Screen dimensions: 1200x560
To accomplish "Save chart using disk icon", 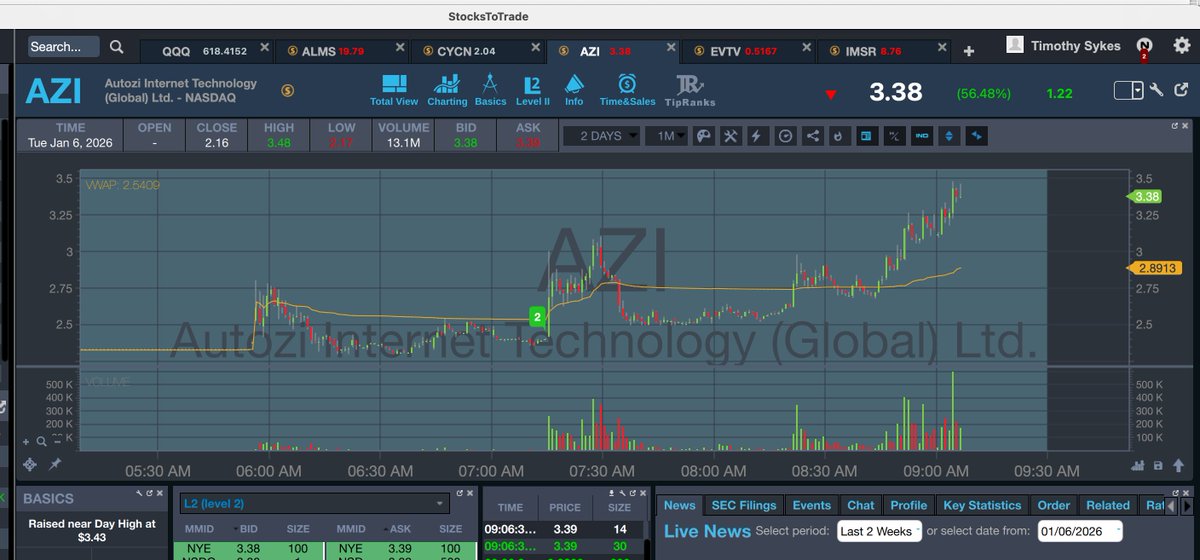I will pos(1158,465).
